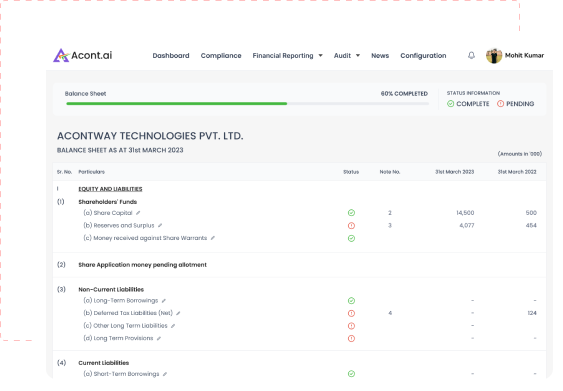Screen dimensions: 563x391
Task: Open (b) Reserves and Surplus line item
Action: (x=119, y=225)
